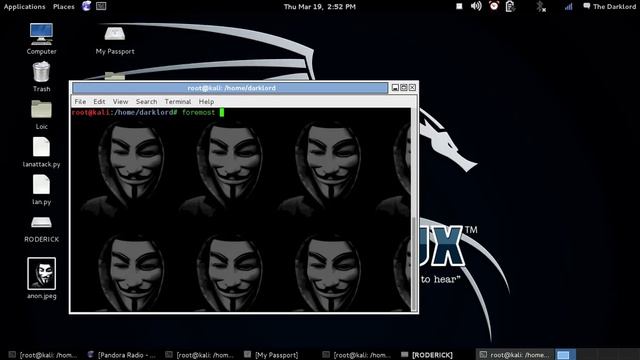Viewport: 640px width, 360px height.
Task: Click the disabled Bluetooth icon
Action: pyautogui.click(x=541, y=7)
